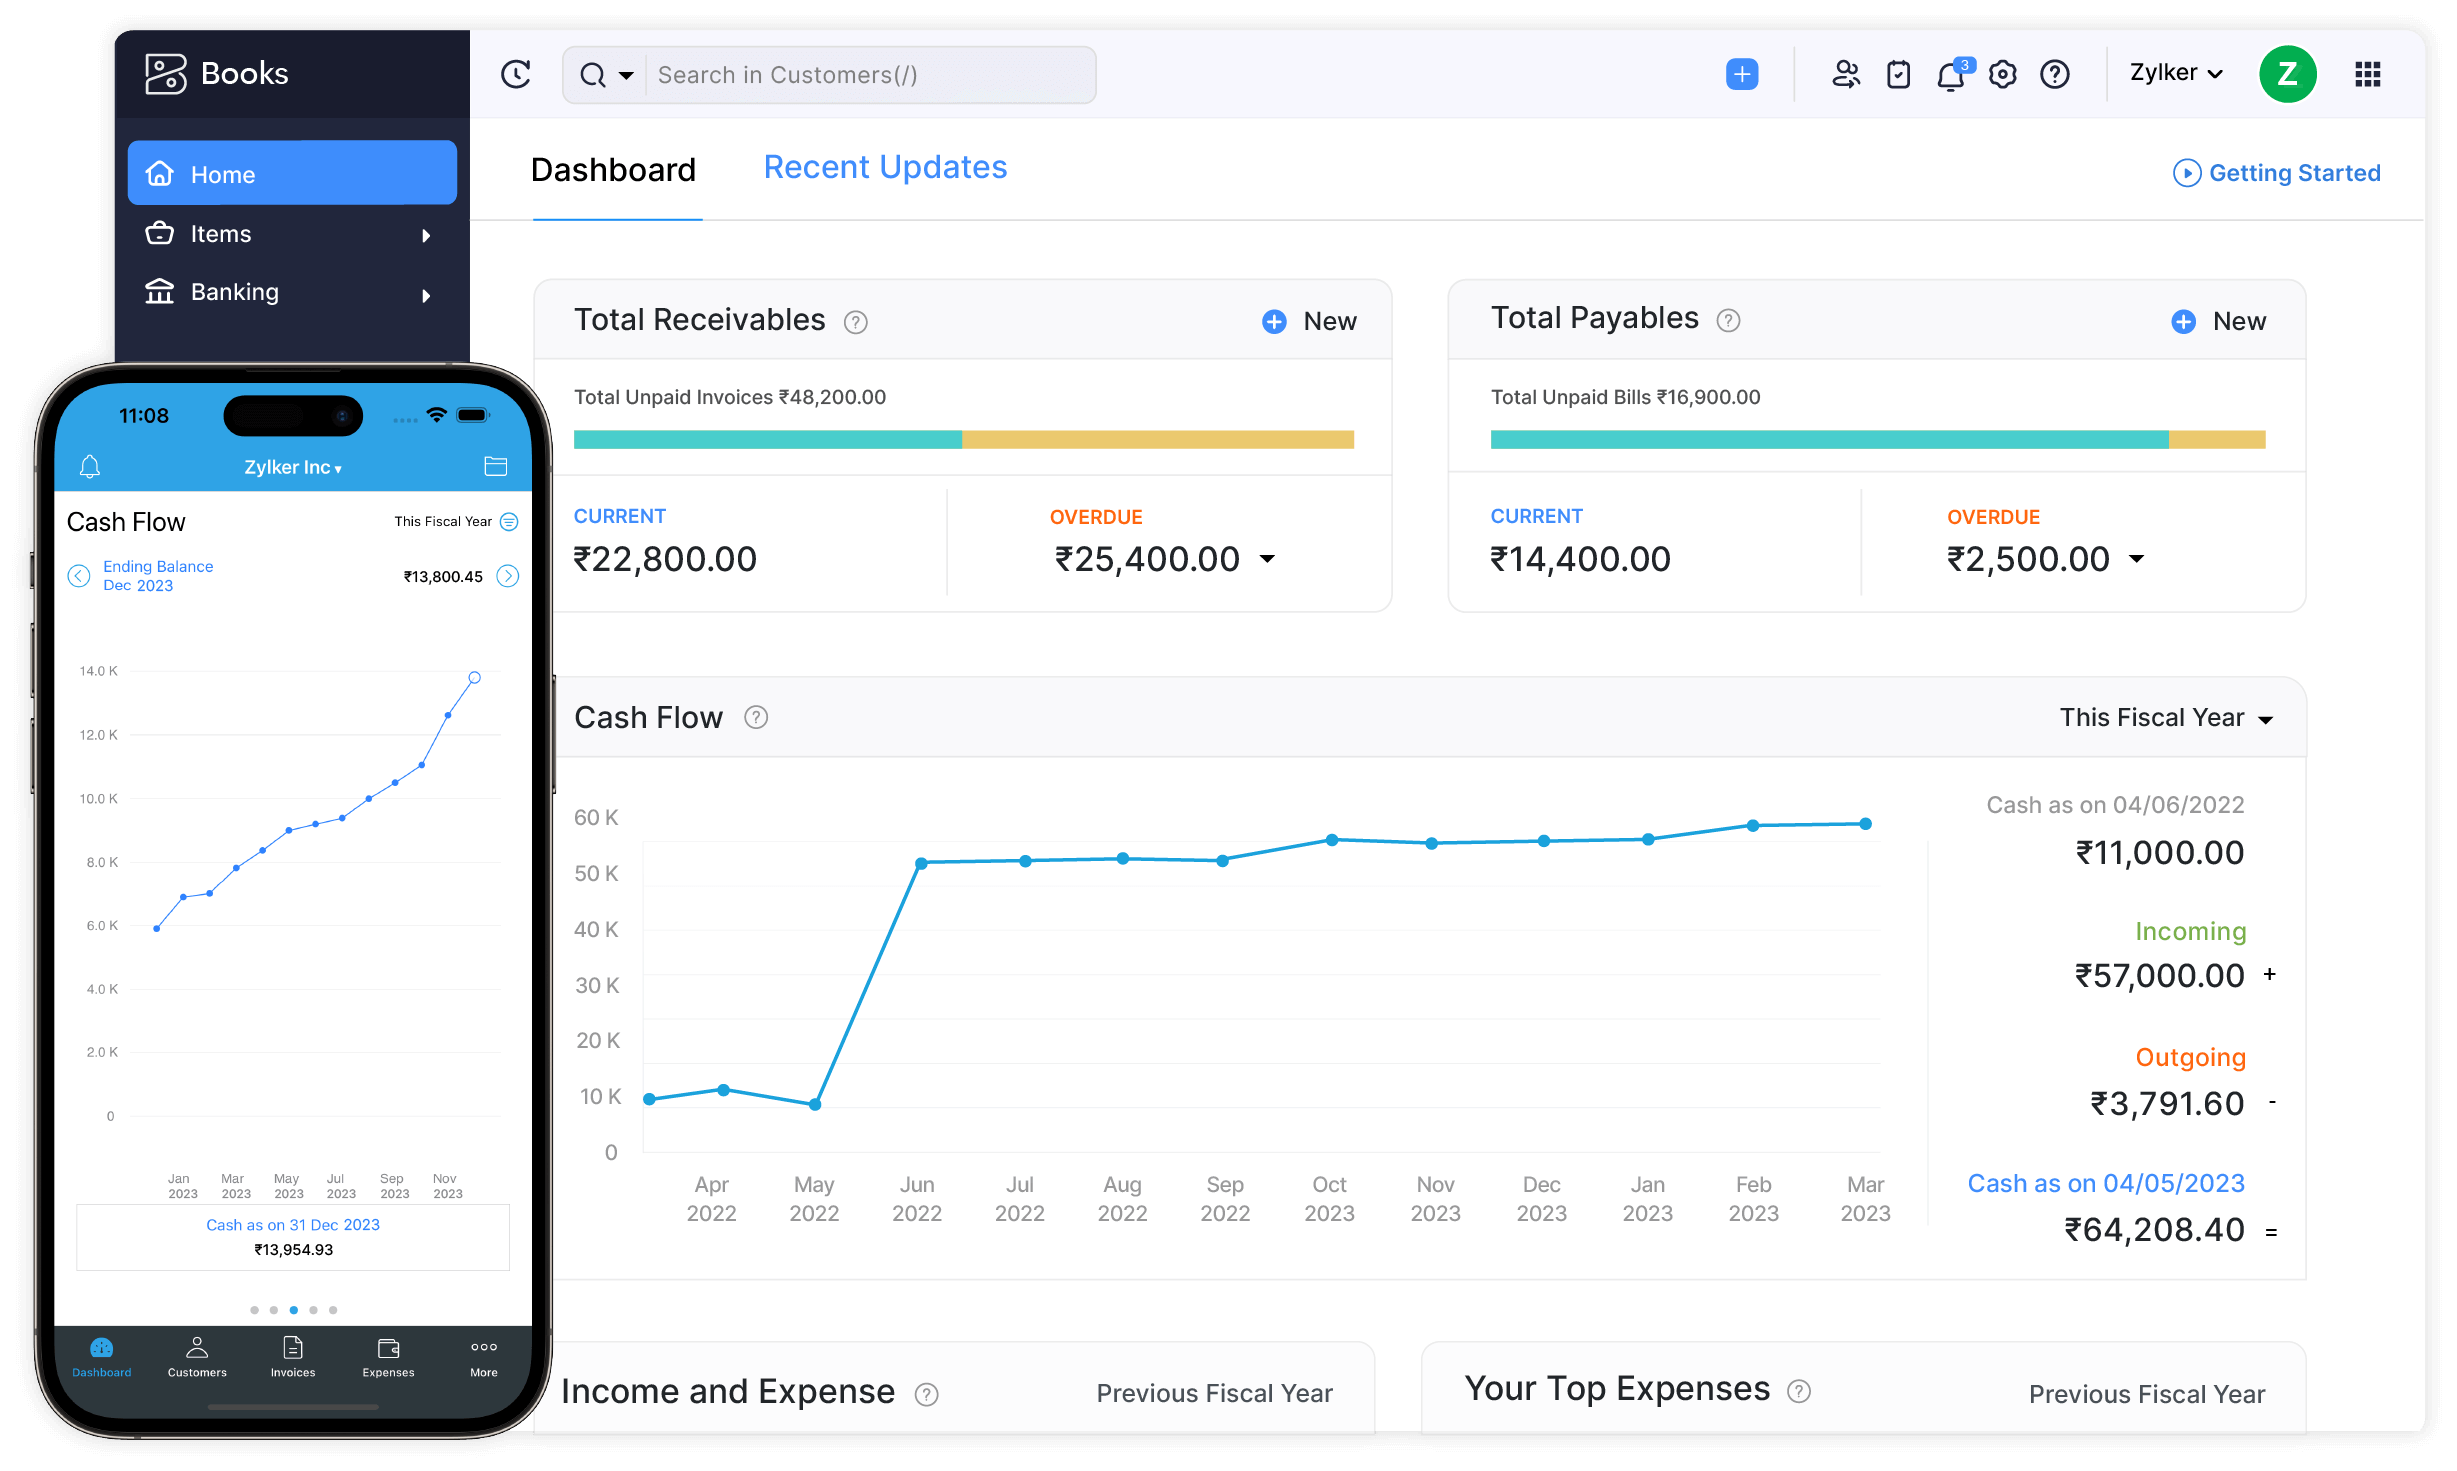Click the settings gear icon

(2005, 74)
